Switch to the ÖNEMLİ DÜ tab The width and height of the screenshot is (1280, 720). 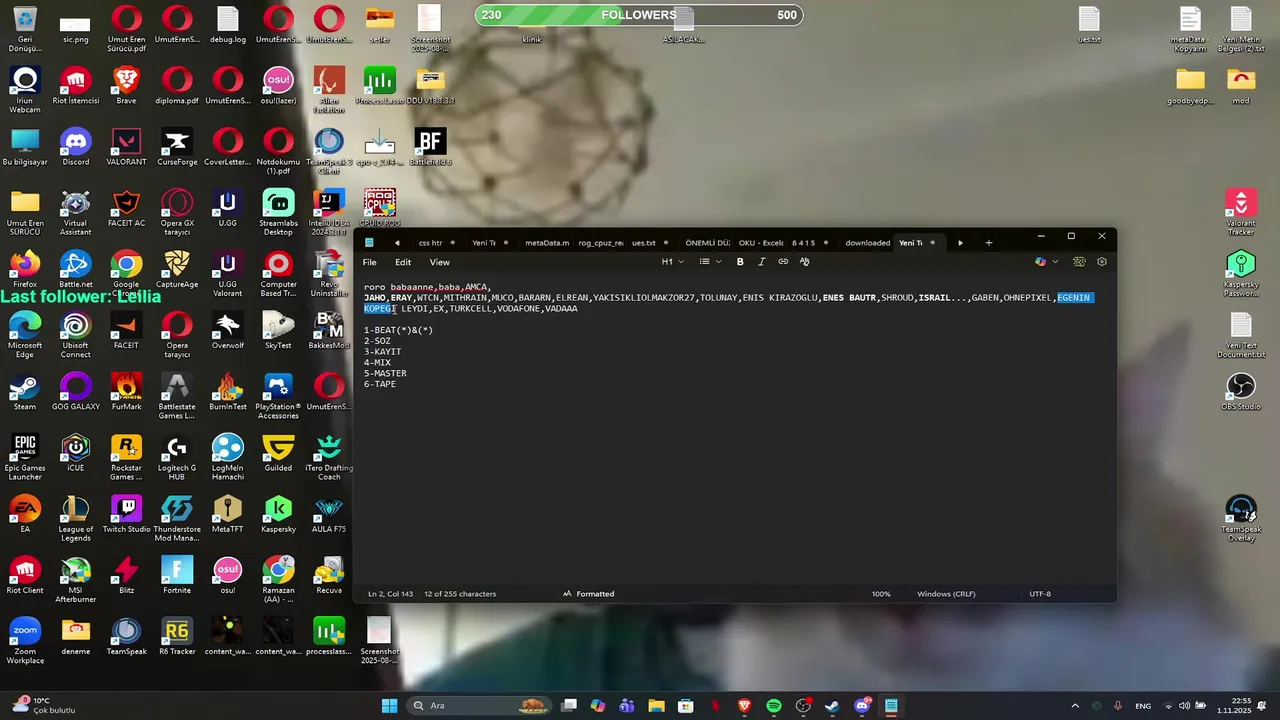pos(707,243)
